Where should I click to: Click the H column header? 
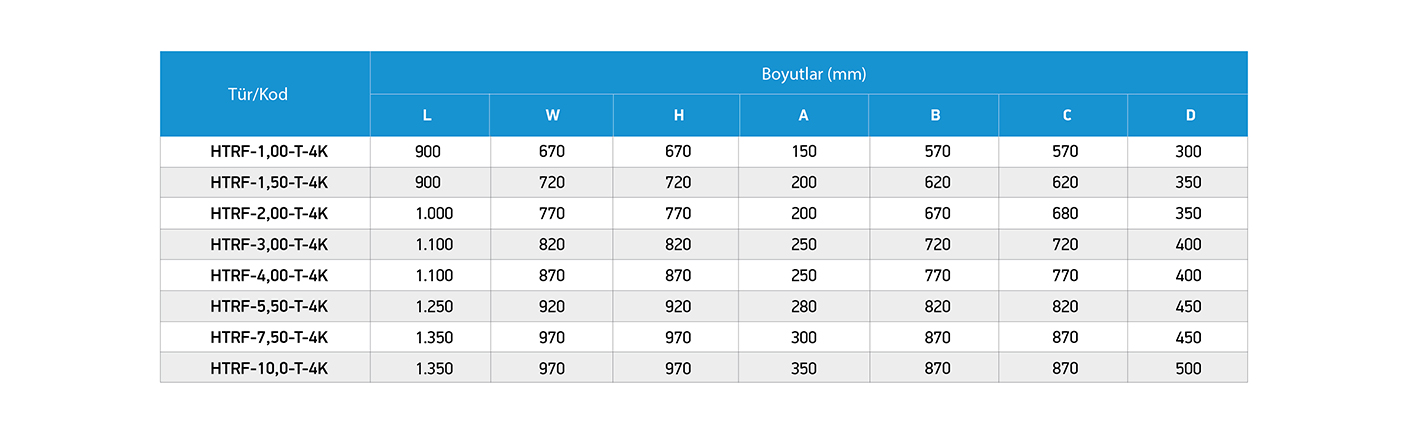point(677,115)
